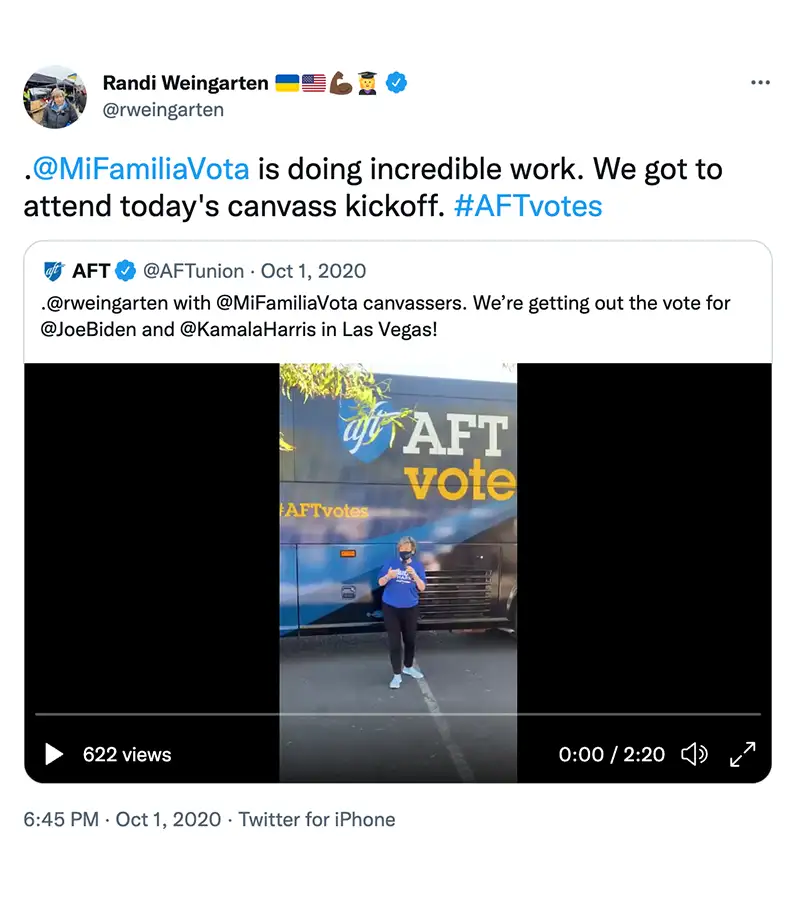The height and width of the screenshot is (900, 800).
Task: Click the Twitter for iPhone source label
Action: coord(317,820)
